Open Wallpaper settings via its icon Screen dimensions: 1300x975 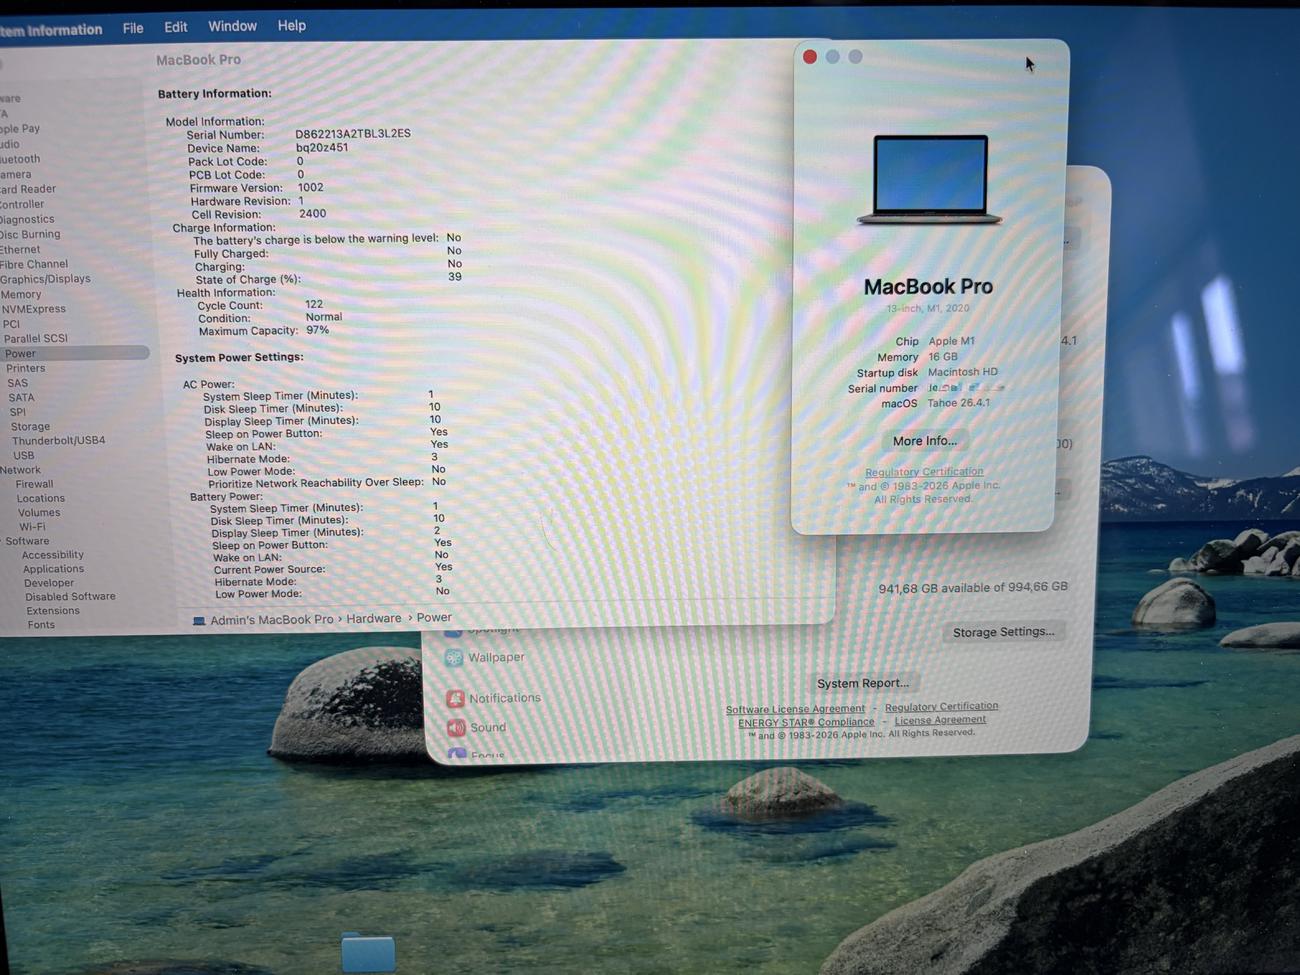pyautogui.click(x=454, y=657)
